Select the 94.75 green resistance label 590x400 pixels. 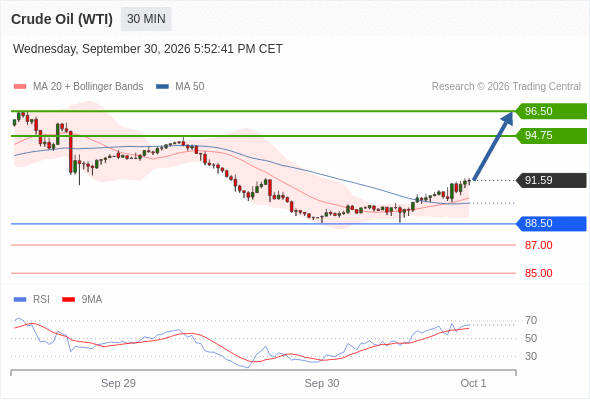tap(551, 135)
